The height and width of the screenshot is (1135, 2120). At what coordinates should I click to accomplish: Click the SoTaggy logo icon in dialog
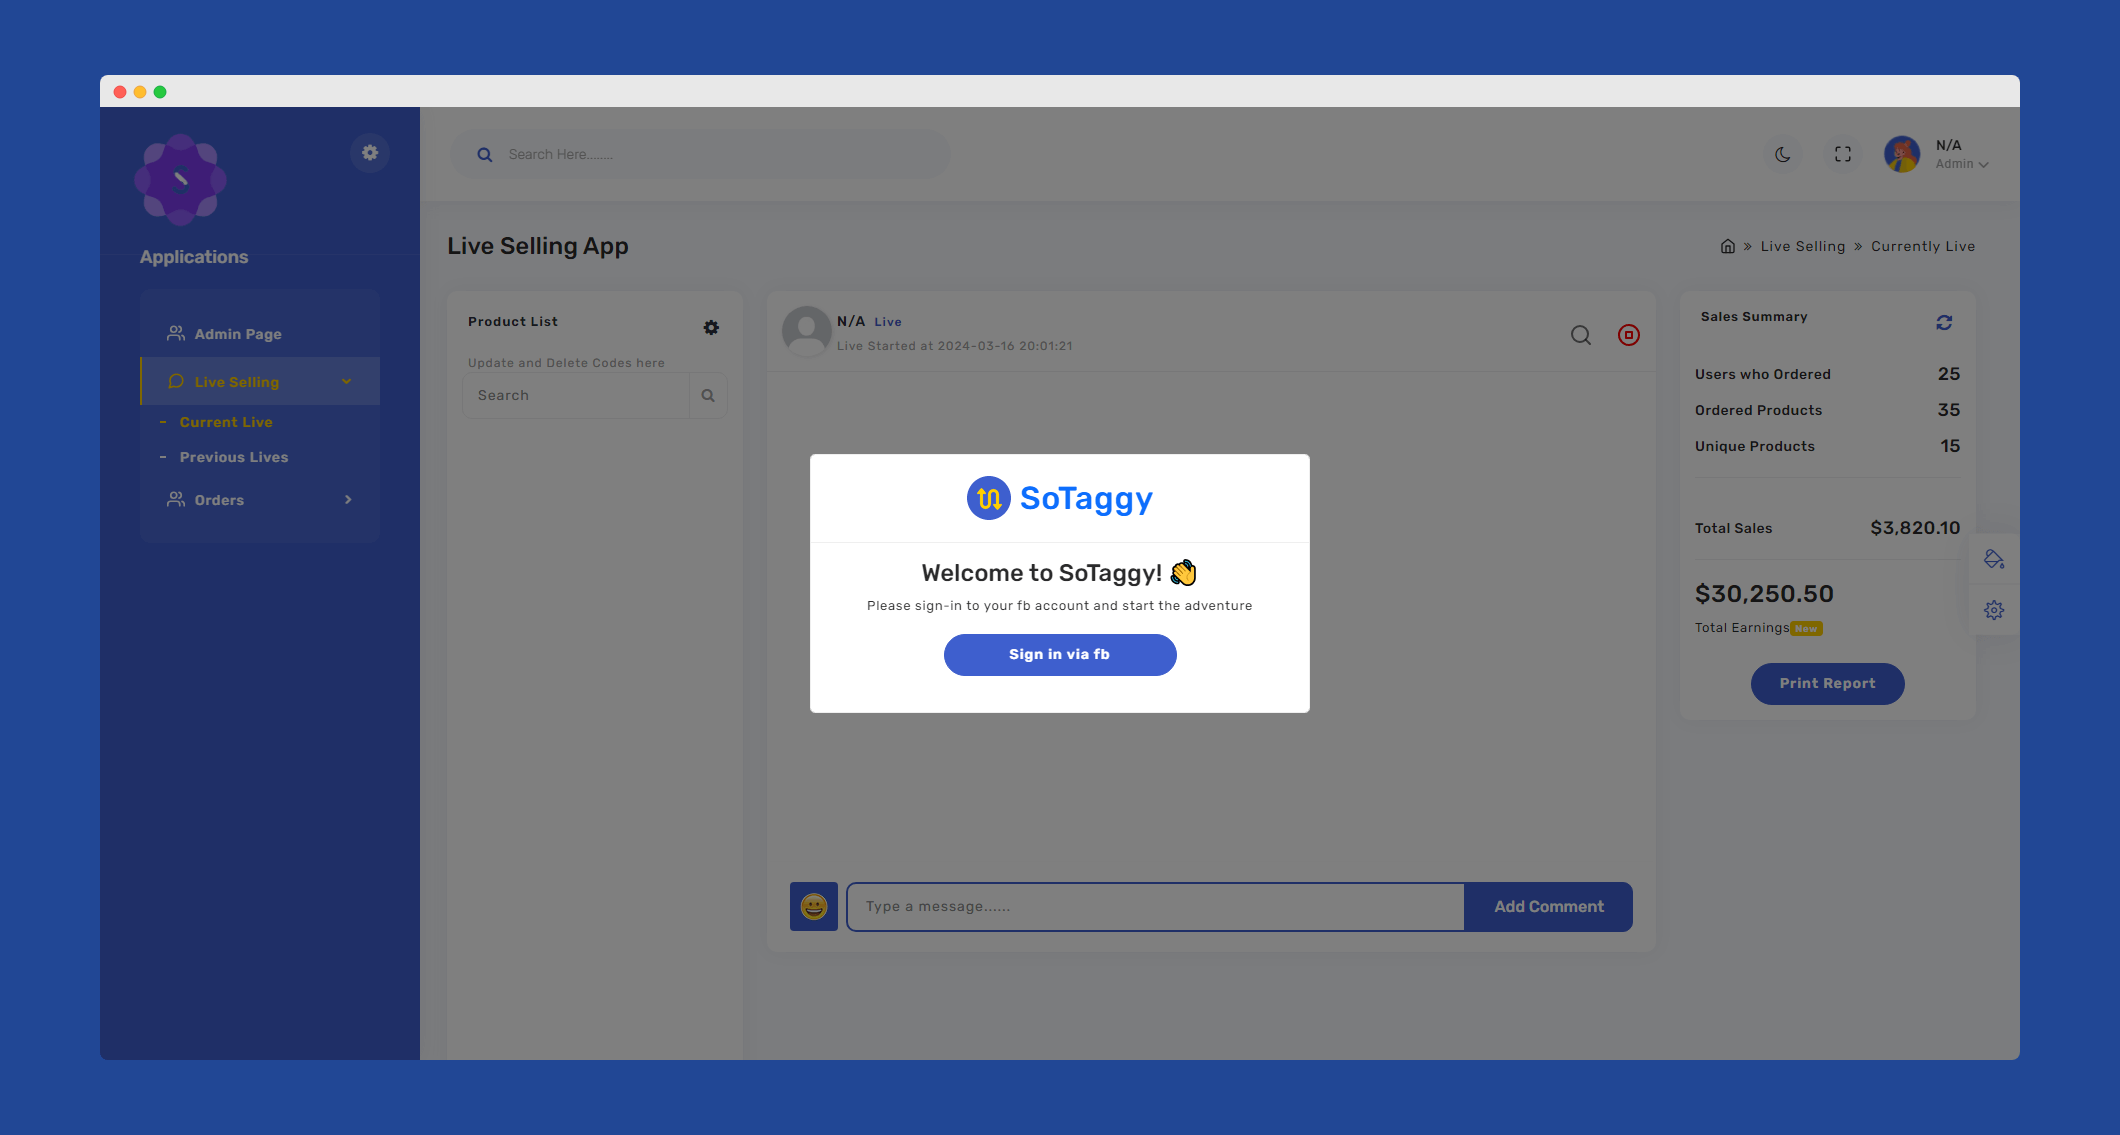pyautogui.click(x=989, y=498)
